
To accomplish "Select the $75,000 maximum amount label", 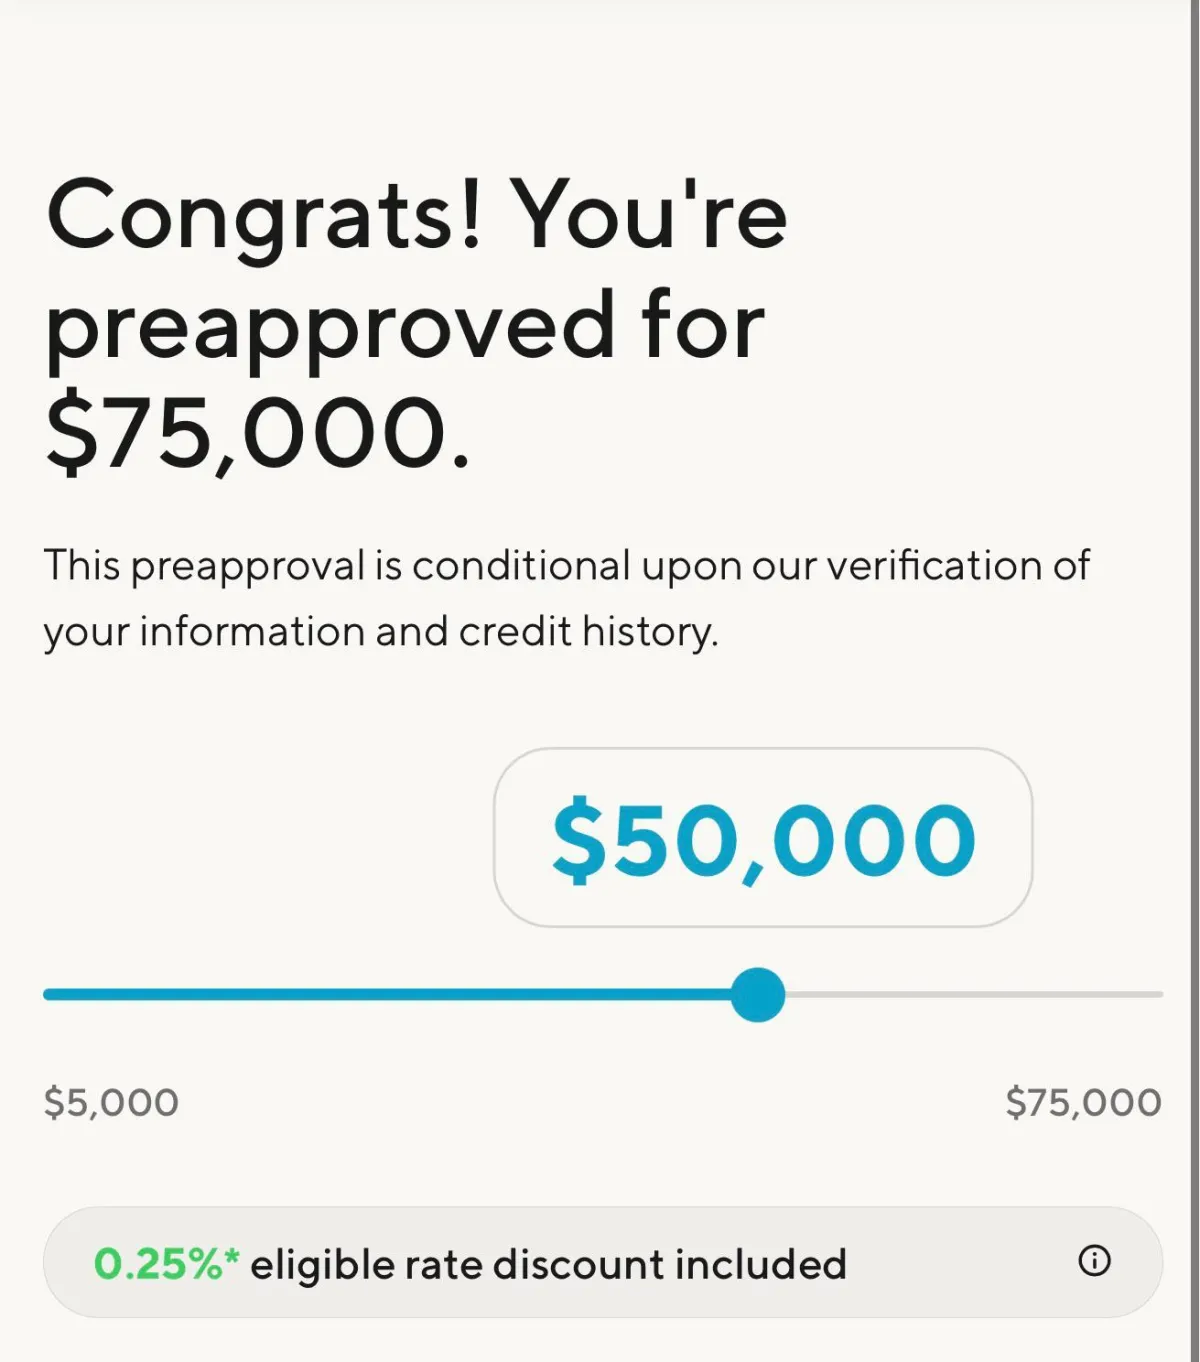I will (x=1083, y=1102).
